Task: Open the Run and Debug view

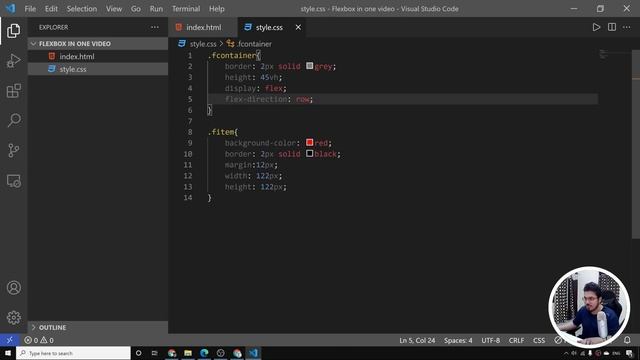Action: (x=13, y=61)
